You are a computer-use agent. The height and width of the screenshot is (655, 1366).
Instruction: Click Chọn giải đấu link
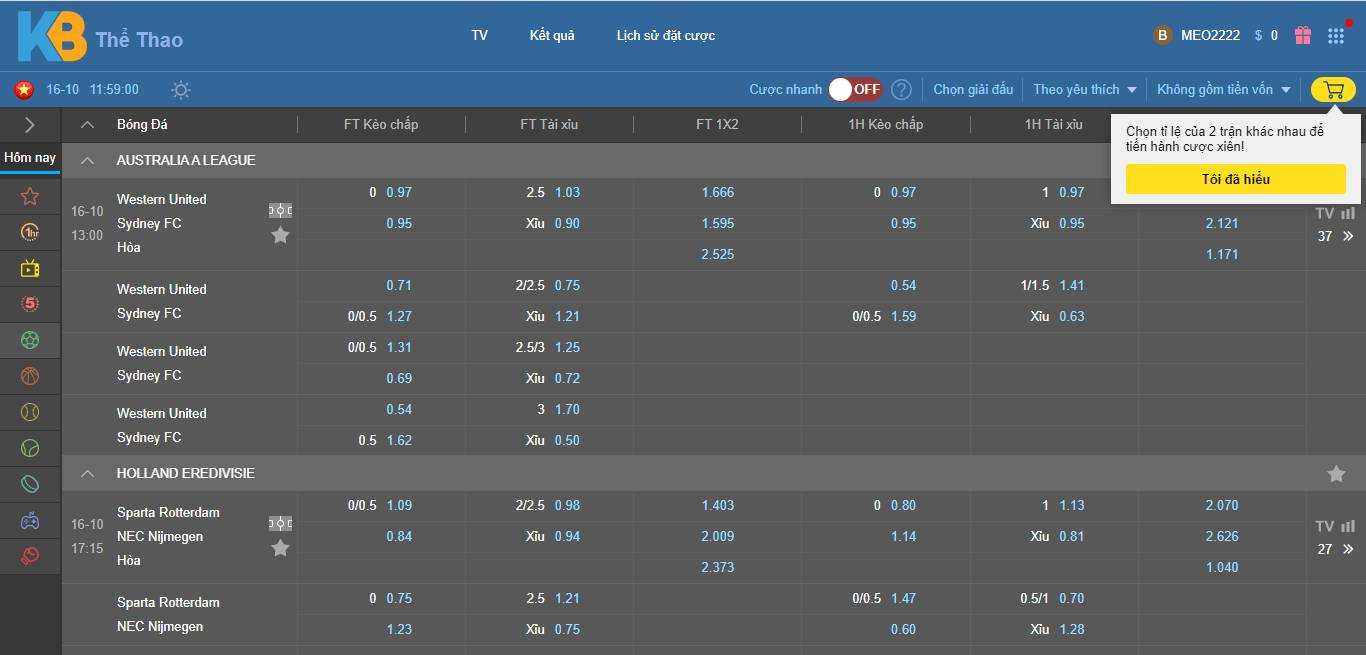click(973, 90)
